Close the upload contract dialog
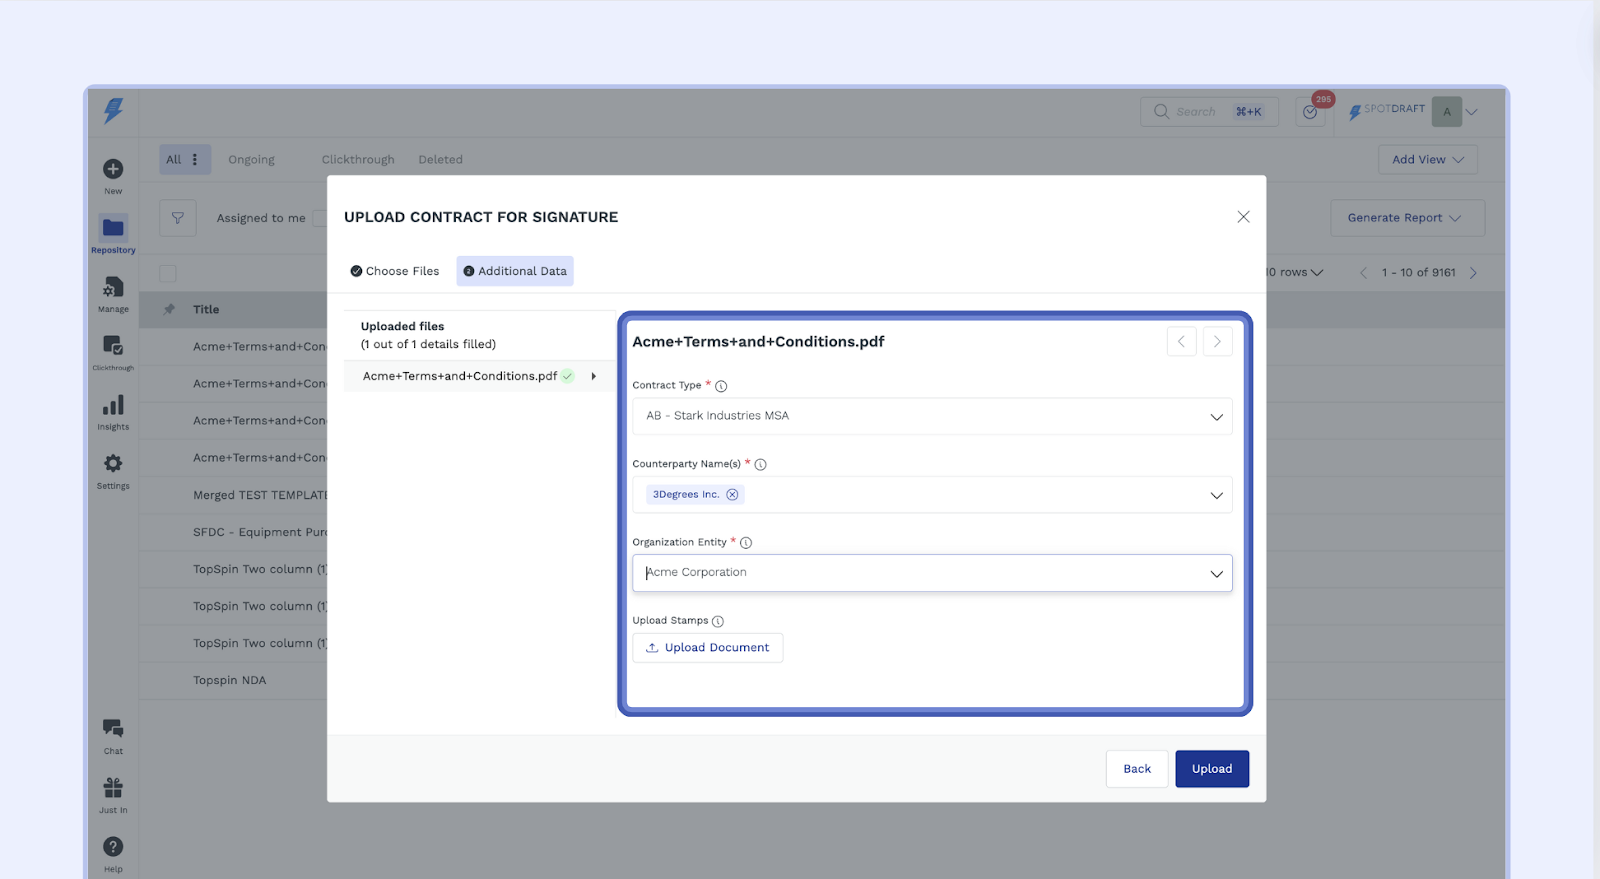This screenshot has width=1600, height=879. pos(1243,217)
